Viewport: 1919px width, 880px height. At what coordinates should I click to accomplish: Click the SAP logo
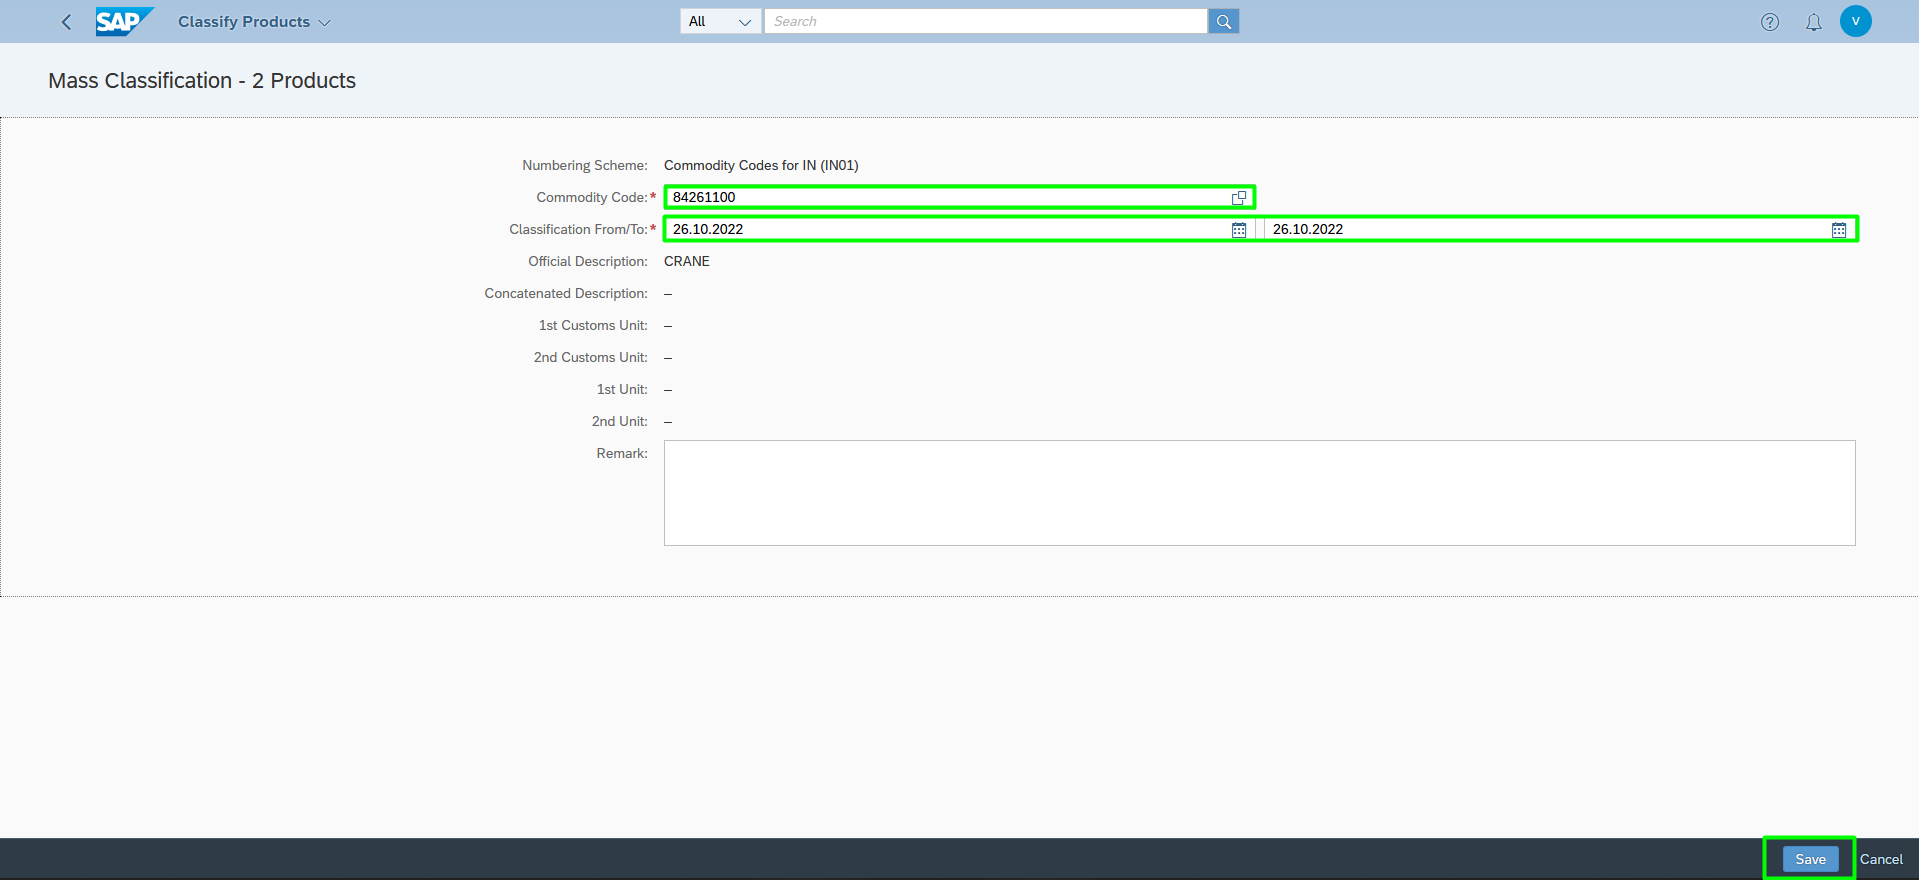(x=124, y=21)
